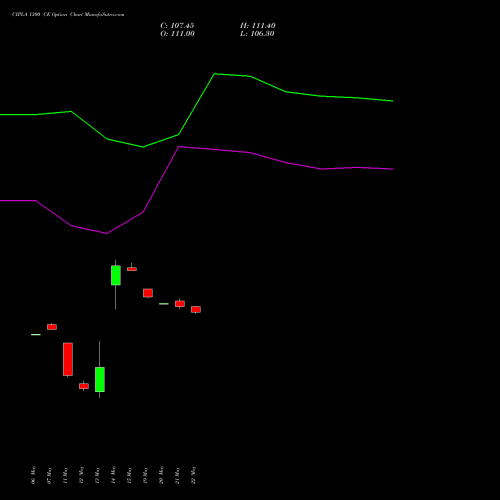Click the red 19 May candlestick
Image resolution: width=500 pixels, height=500 pixels.
148,293
